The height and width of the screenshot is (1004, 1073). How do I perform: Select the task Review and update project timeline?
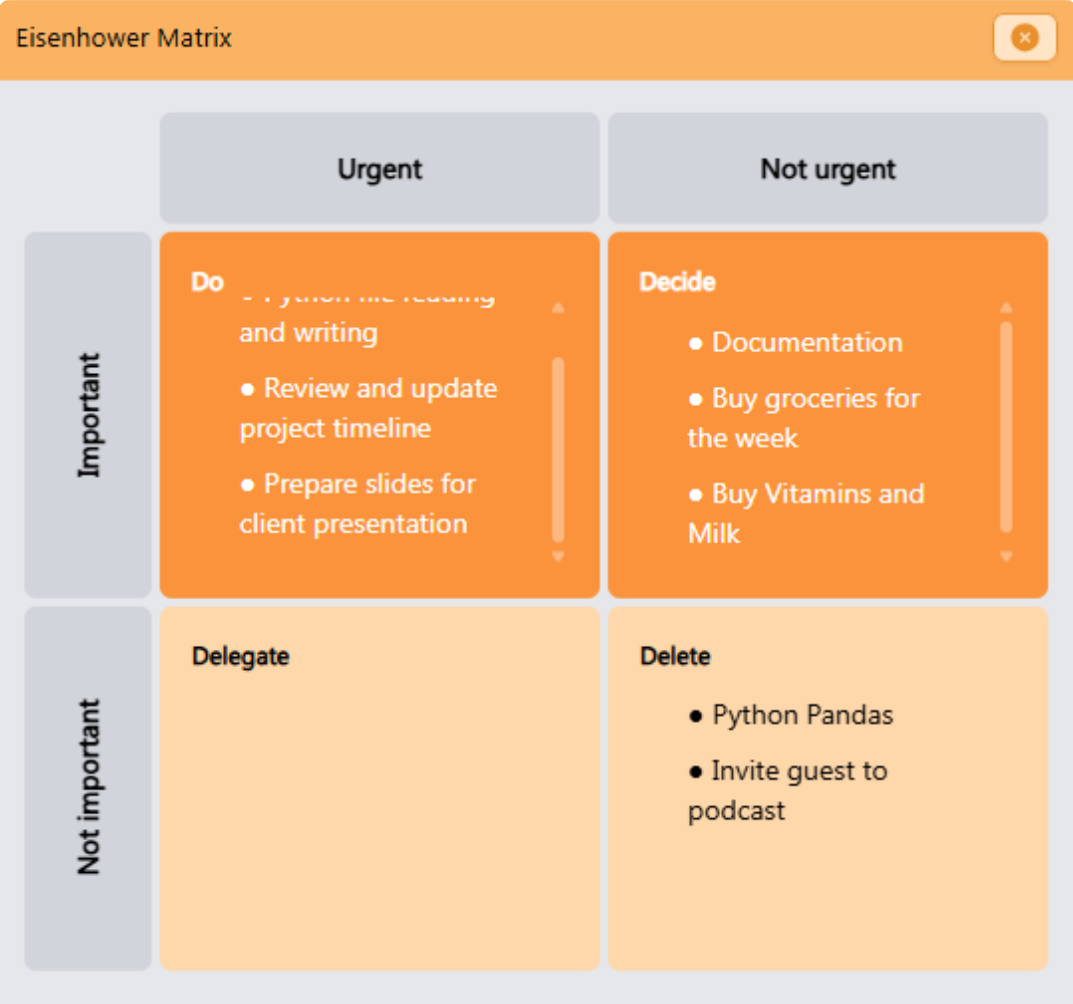(367, 408)
